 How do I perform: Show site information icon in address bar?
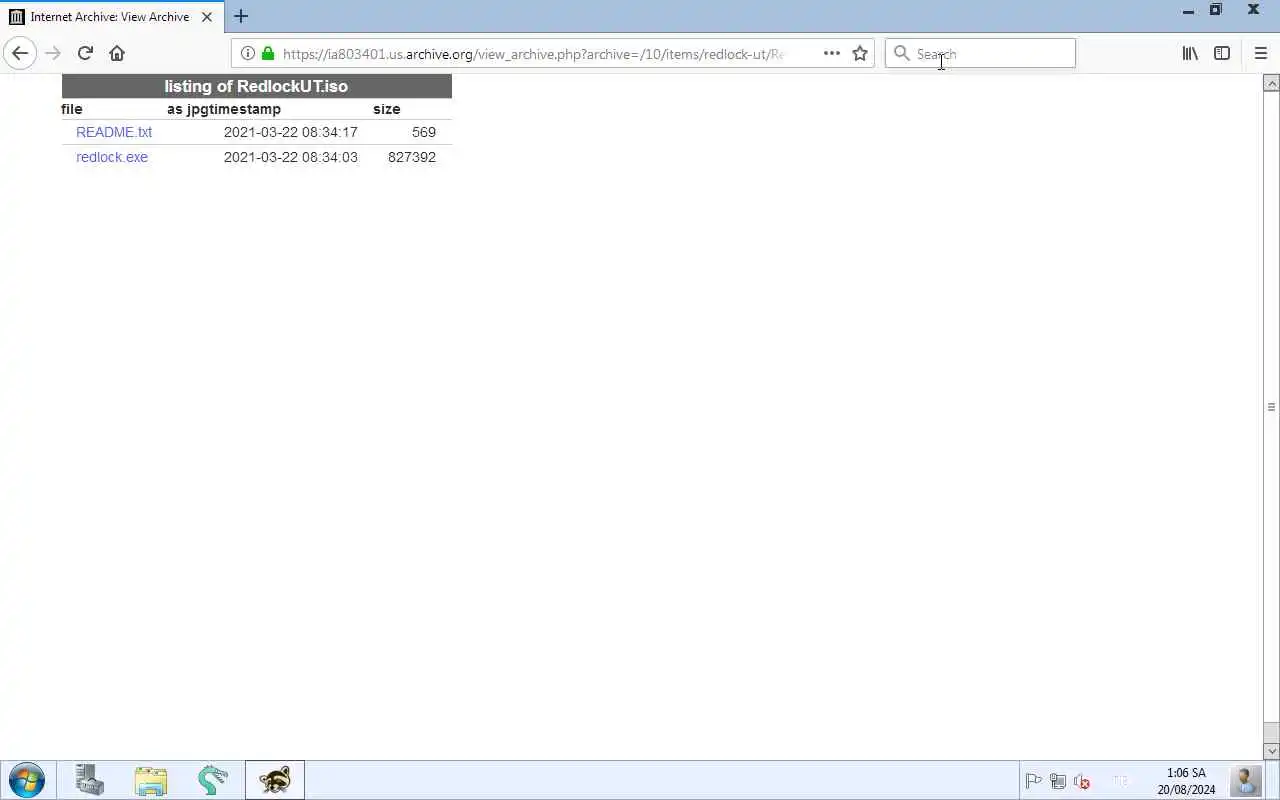[x=247, y=53]
